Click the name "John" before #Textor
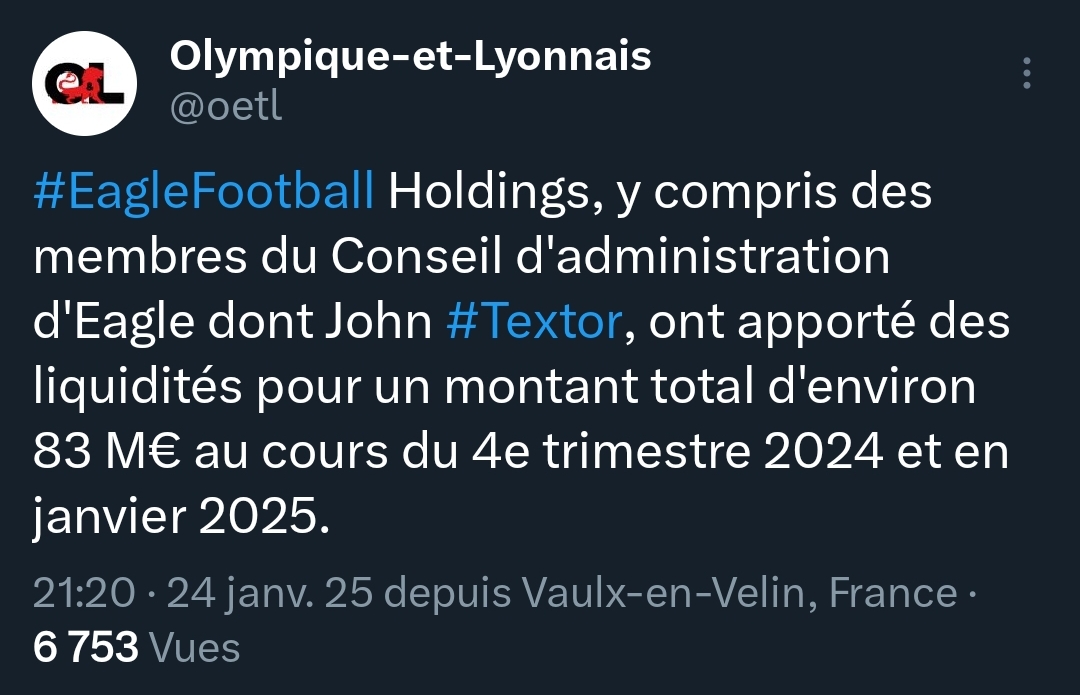Screen dimensions: 1080x695 click(385, 323)
